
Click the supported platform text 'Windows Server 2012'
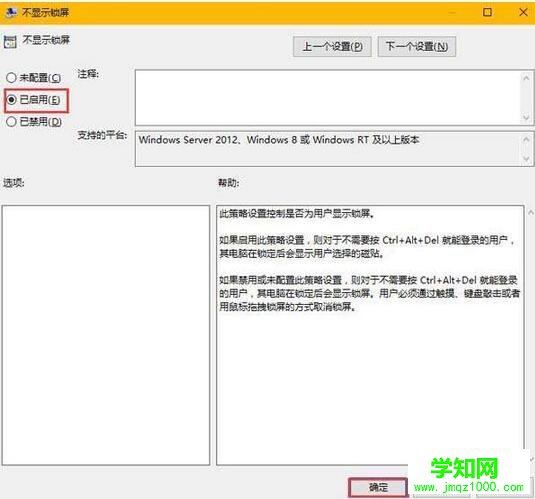(188, 140)
